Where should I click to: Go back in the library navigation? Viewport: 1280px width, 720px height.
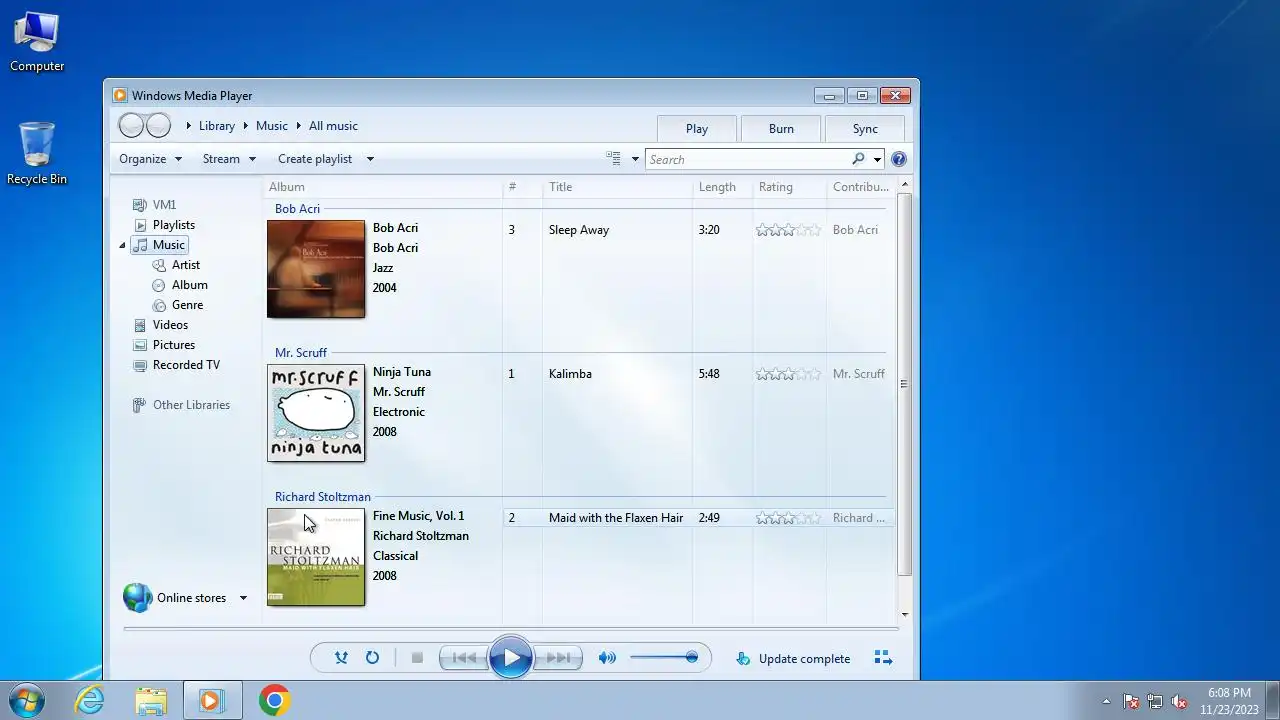pos(131,125)
